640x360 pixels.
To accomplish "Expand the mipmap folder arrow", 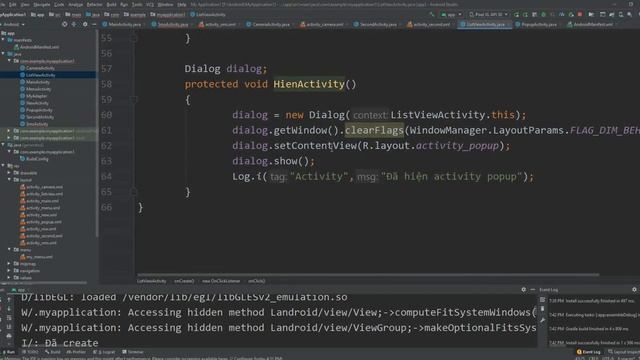I will click(x=9, y=264).
